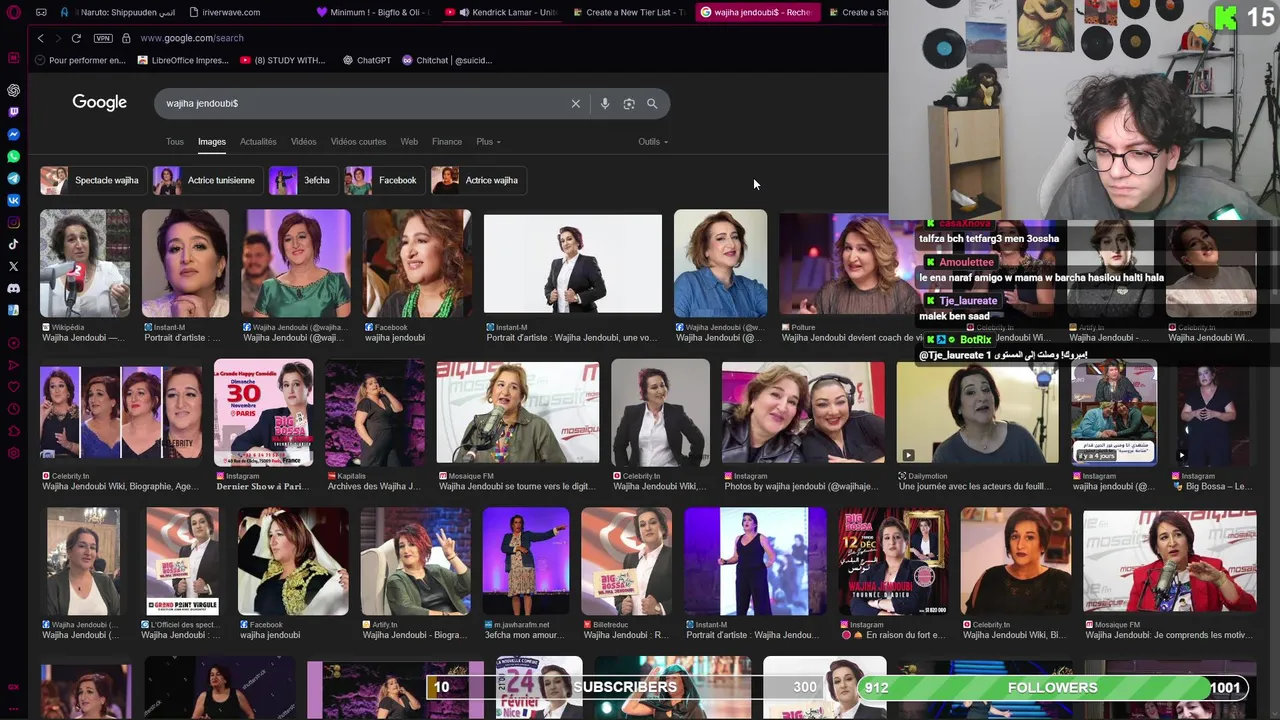
Task: Open the m.jawharafm.net 3efcha mon amour image
Action: [526, 562]
